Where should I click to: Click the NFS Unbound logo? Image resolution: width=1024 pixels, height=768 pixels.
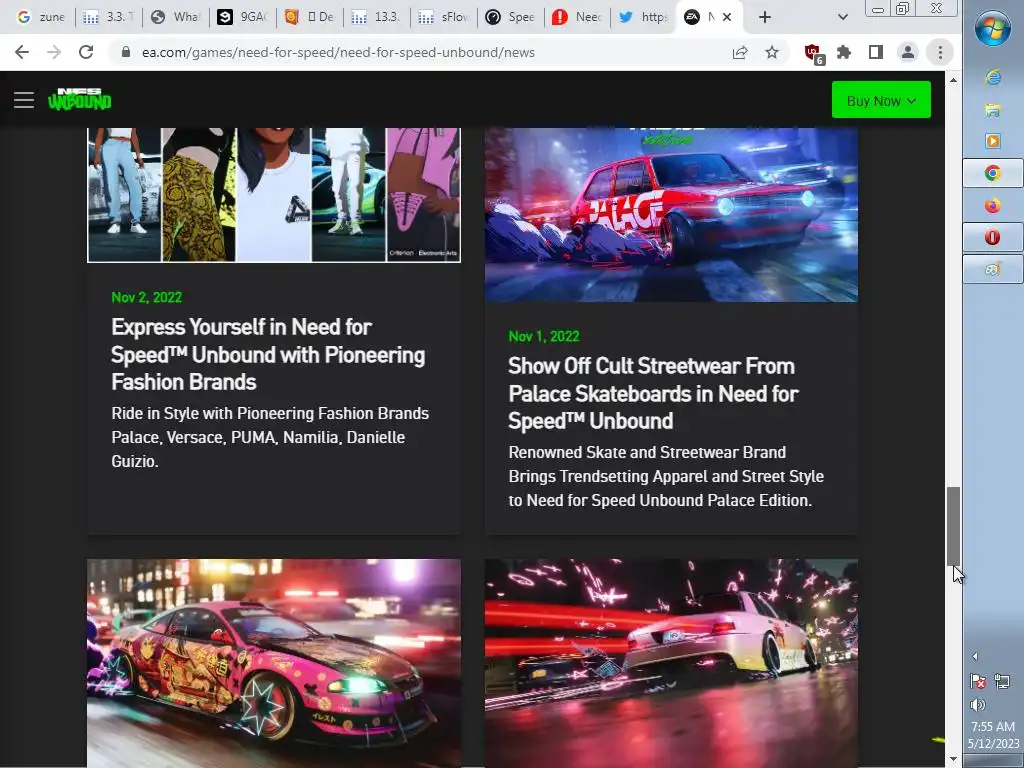pyautogui.click(x=80, y=99)
